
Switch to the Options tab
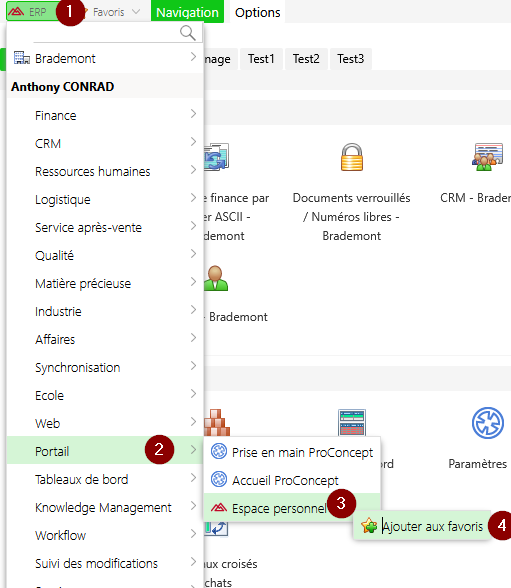(258, 12)
